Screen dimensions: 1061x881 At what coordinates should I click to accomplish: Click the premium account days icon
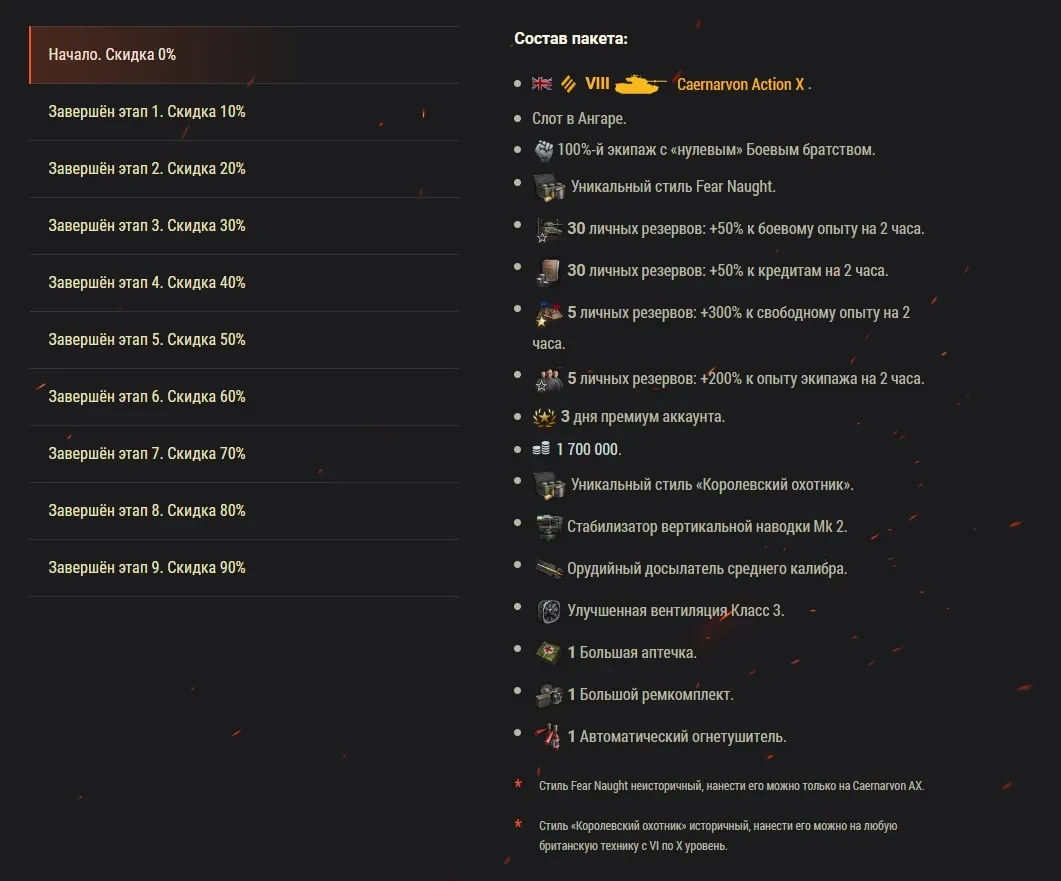545,416
